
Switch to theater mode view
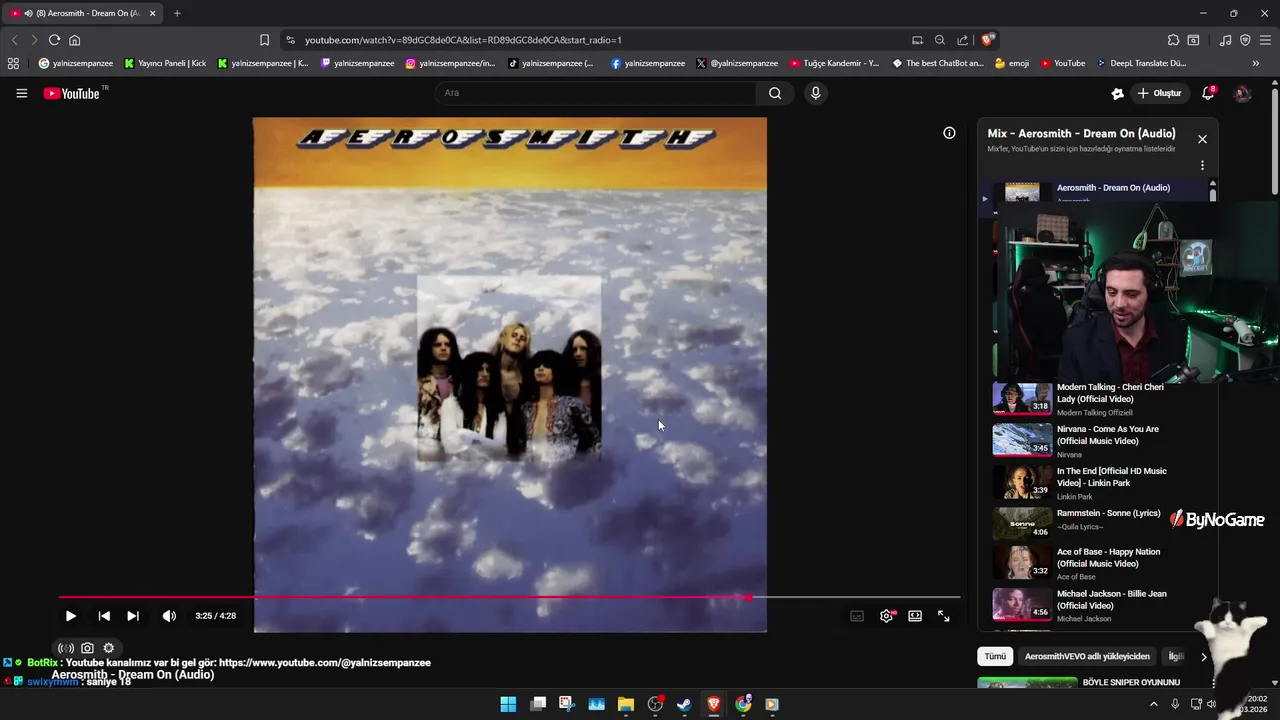pos(915,616)
